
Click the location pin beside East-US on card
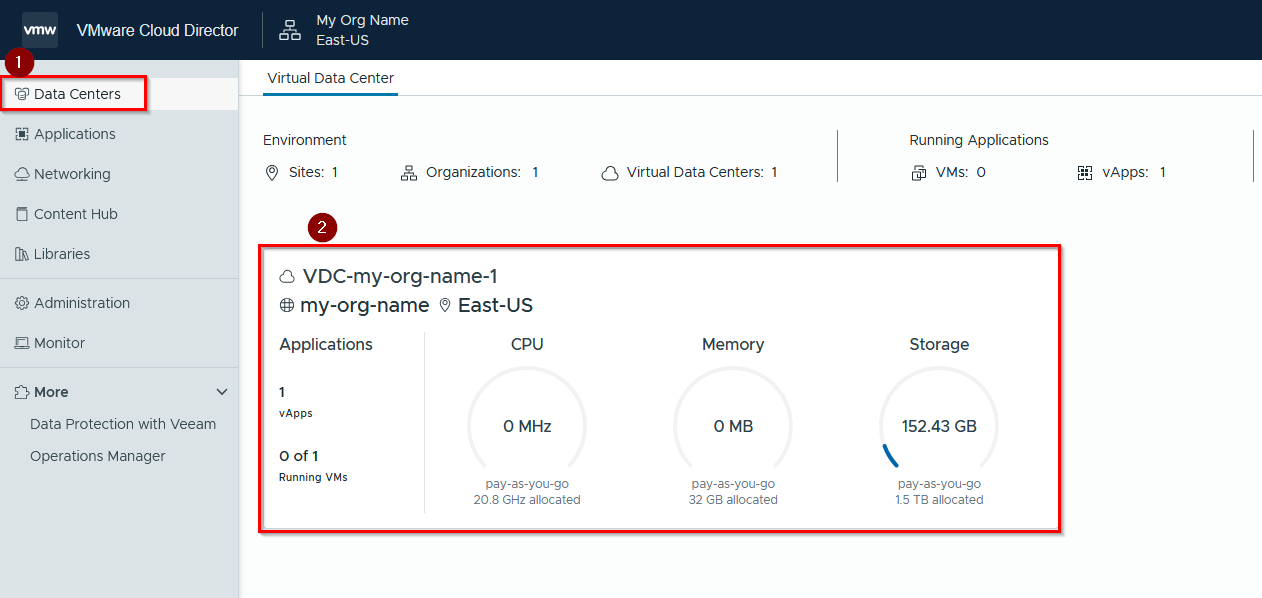coord(445,306)
